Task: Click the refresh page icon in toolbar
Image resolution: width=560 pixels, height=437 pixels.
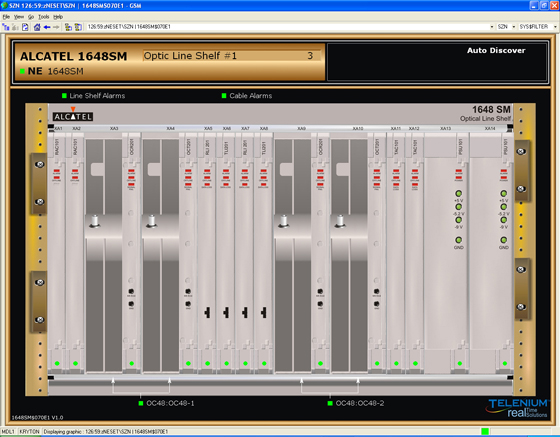Action: click(x=25, y=27)
